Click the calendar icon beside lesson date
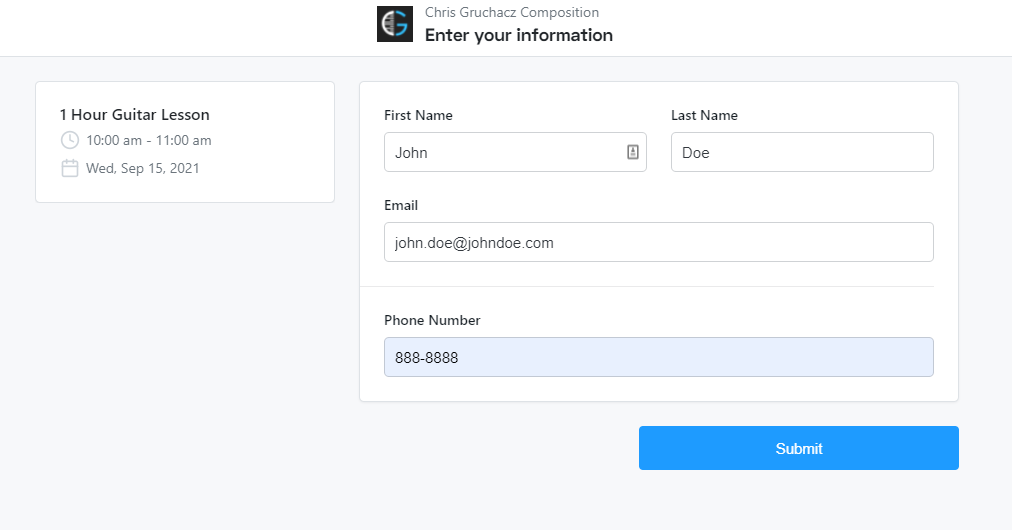 (70, 168)
